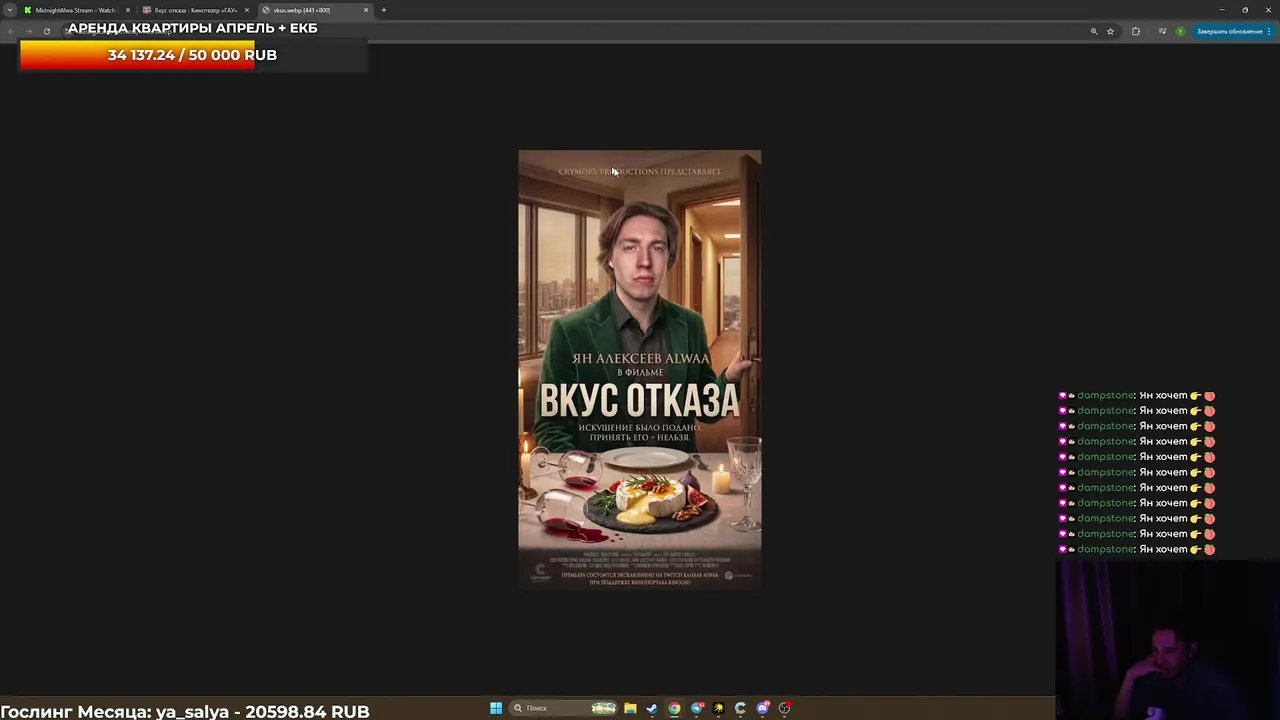The height and width of the screenshot is (720, 1280).
Task: Go back to previous page
Action: pyautogui.click(x=10, y=31)
